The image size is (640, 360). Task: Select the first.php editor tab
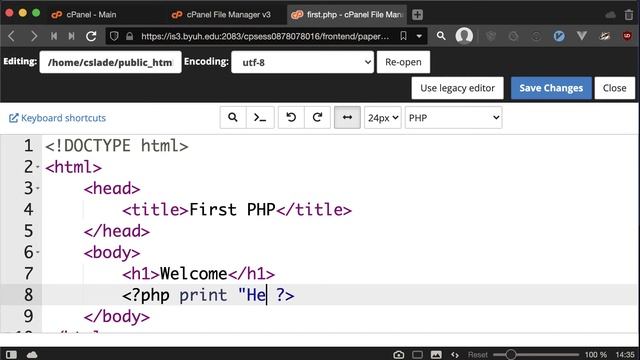tap(347, 15)
